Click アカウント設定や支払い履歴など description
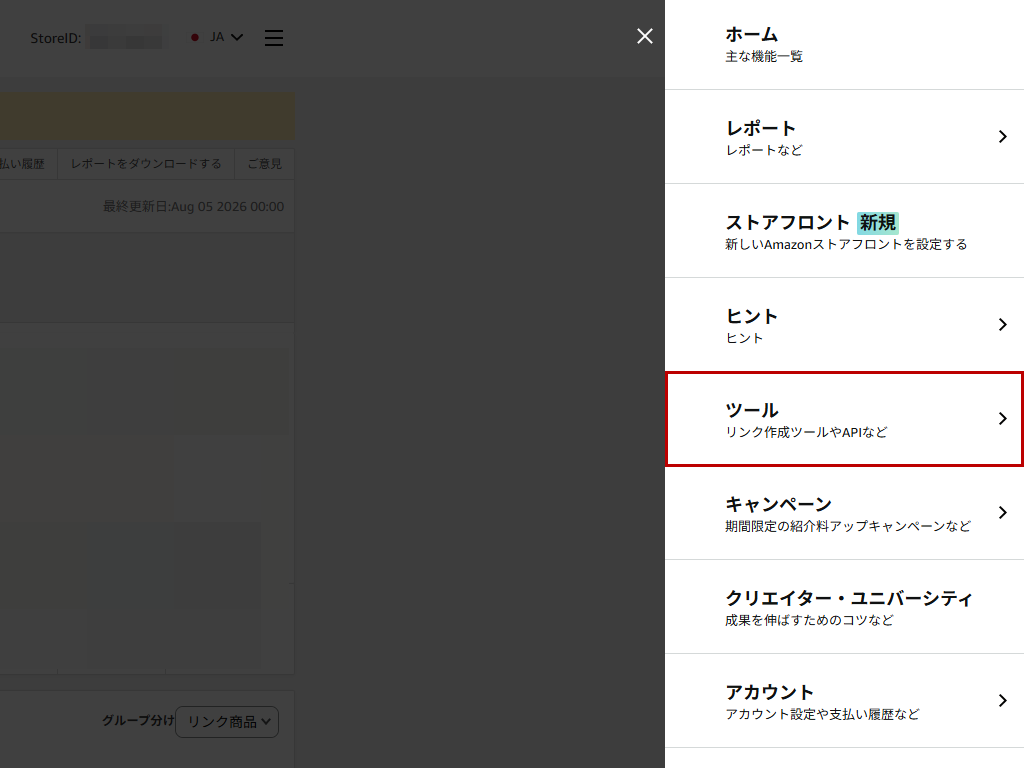This screenshot has width=1024, height=768. point(822,714)
